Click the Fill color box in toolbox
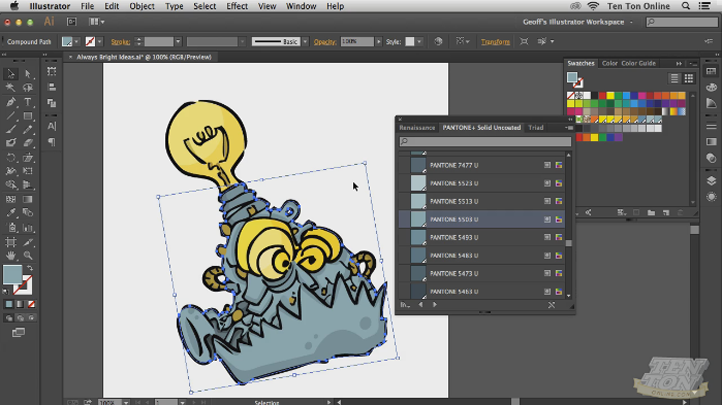 (x=12, y=274)
